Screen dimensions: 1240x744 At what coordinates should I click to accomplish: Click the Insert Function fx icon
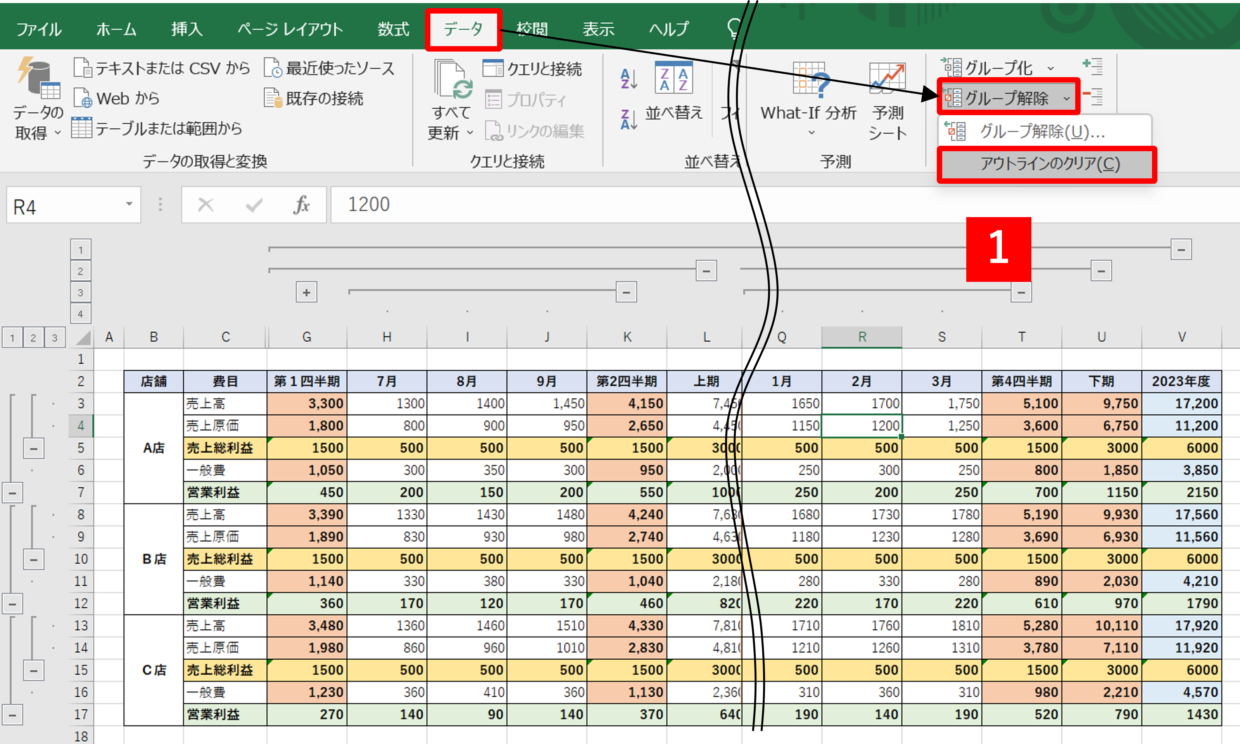pyautogui.click(x=301, y=205)
